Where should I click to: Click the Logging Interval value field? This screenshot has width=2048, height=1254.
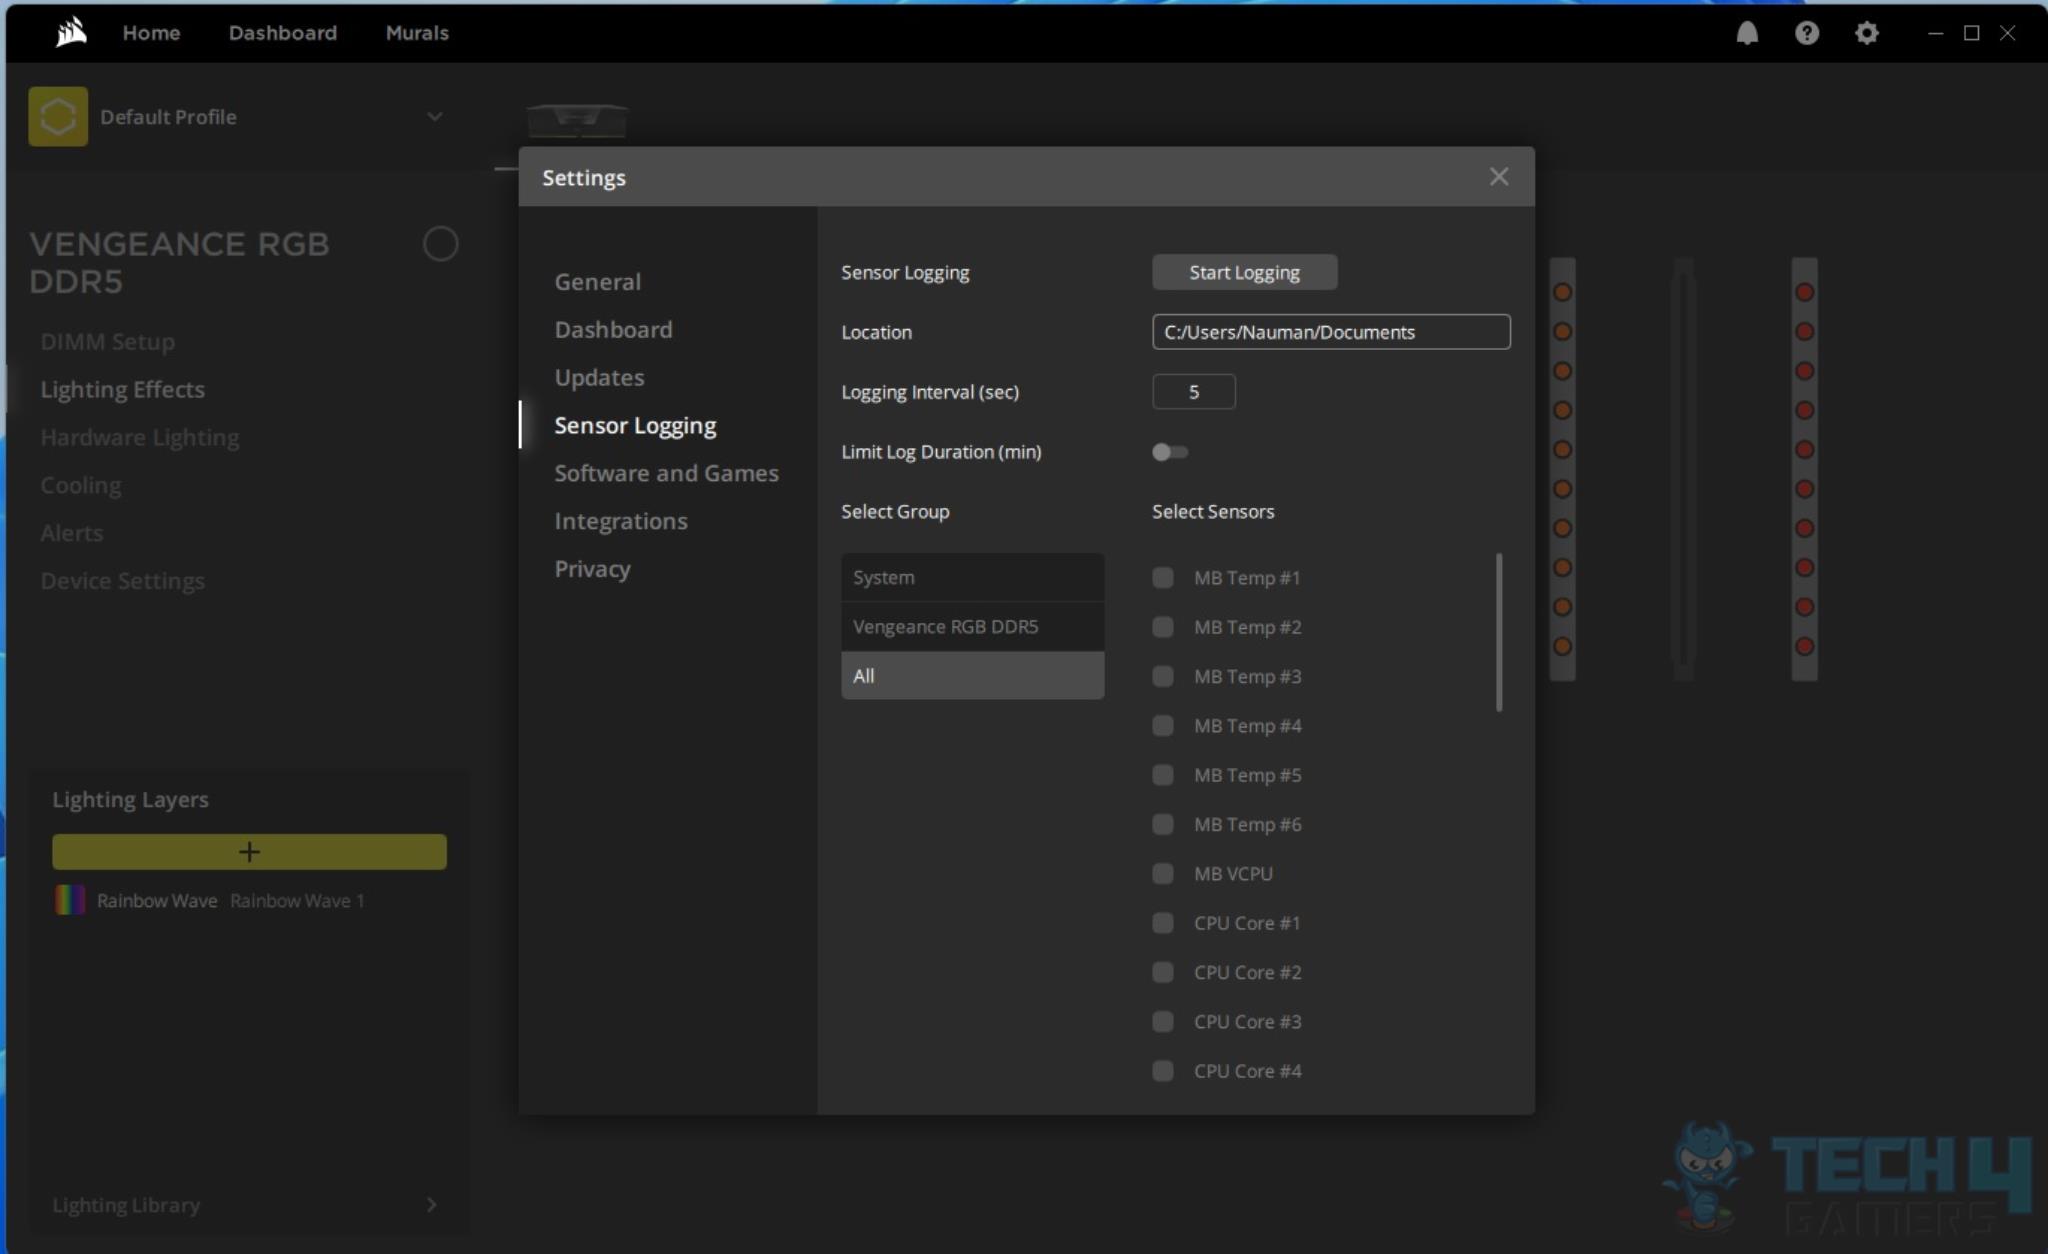pos(1193,392)
